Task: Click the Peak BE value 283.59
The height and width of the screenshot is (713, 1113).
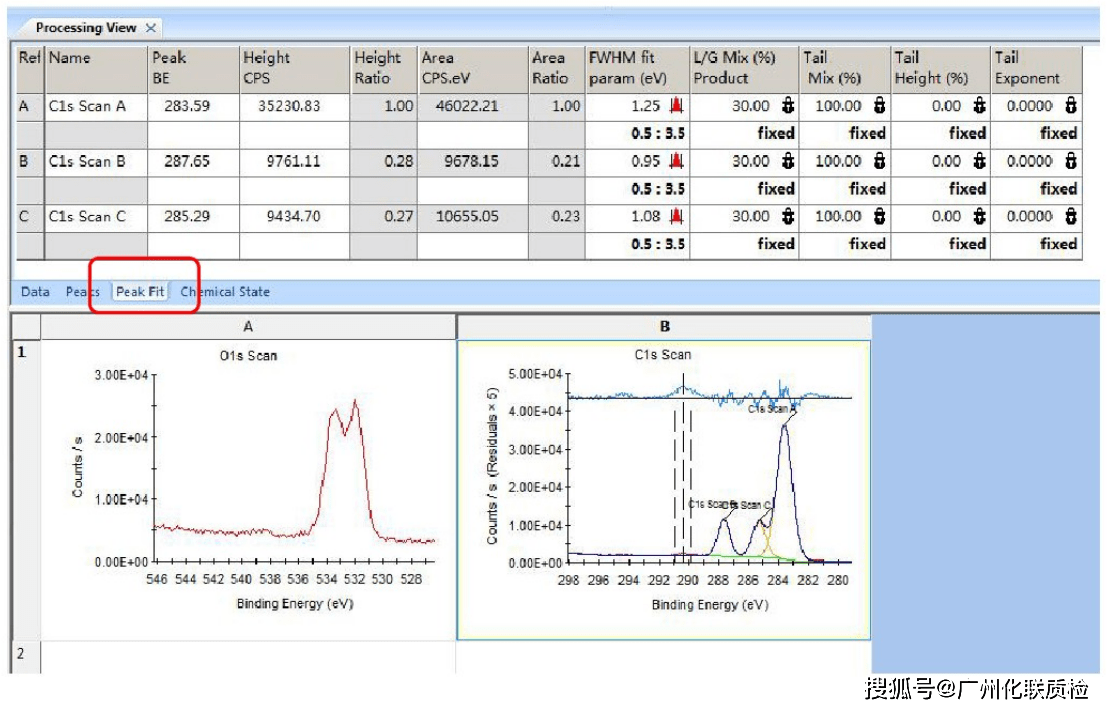Action: tap(187, 107)
